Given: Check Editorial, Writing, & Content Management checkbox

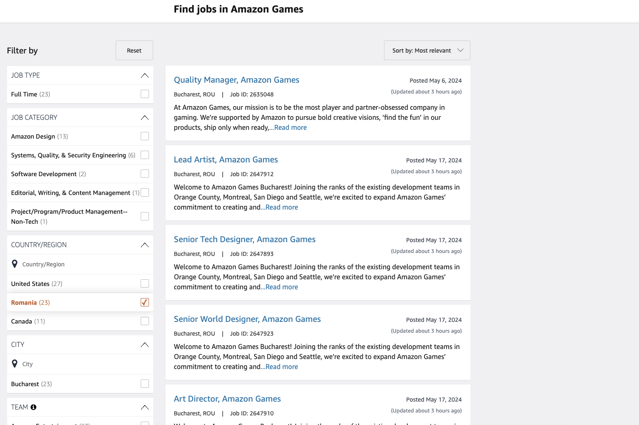Looking at the screenshot, I should tap(145, 192).
